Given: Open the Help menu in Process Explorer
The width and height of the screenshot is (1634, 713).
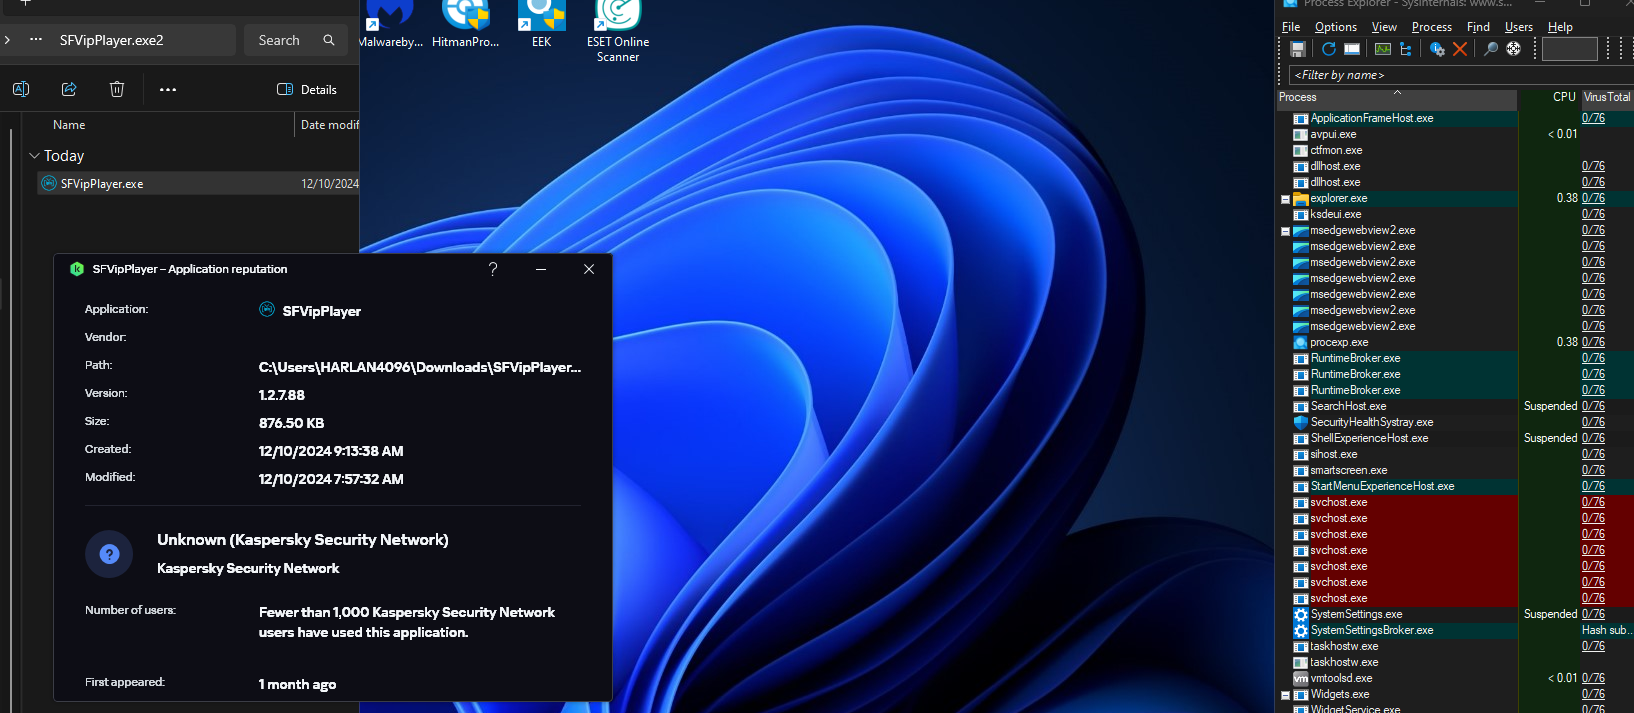Looking at the screenshot, I should pyautogui.click(x=1560, y=27).
